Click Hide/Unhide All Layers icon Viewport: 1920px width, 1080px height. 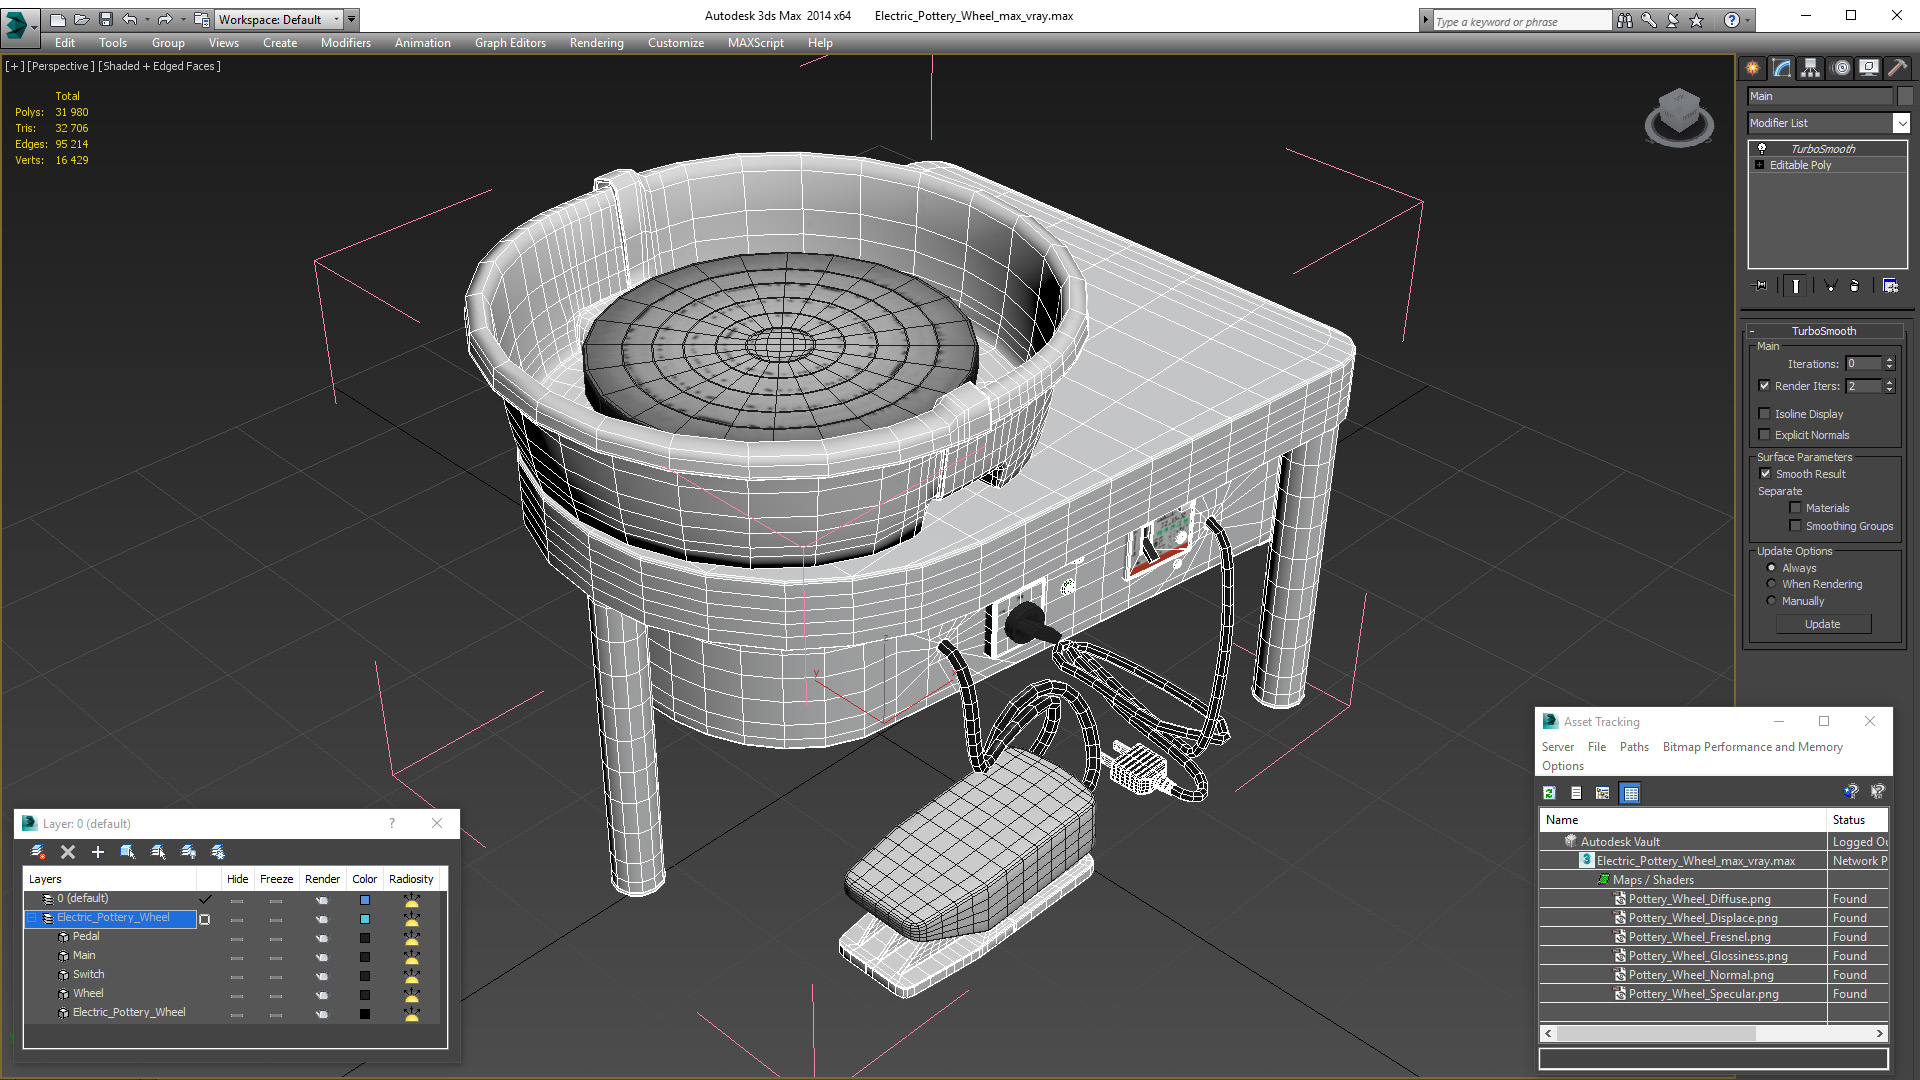[x=188, y=852]
